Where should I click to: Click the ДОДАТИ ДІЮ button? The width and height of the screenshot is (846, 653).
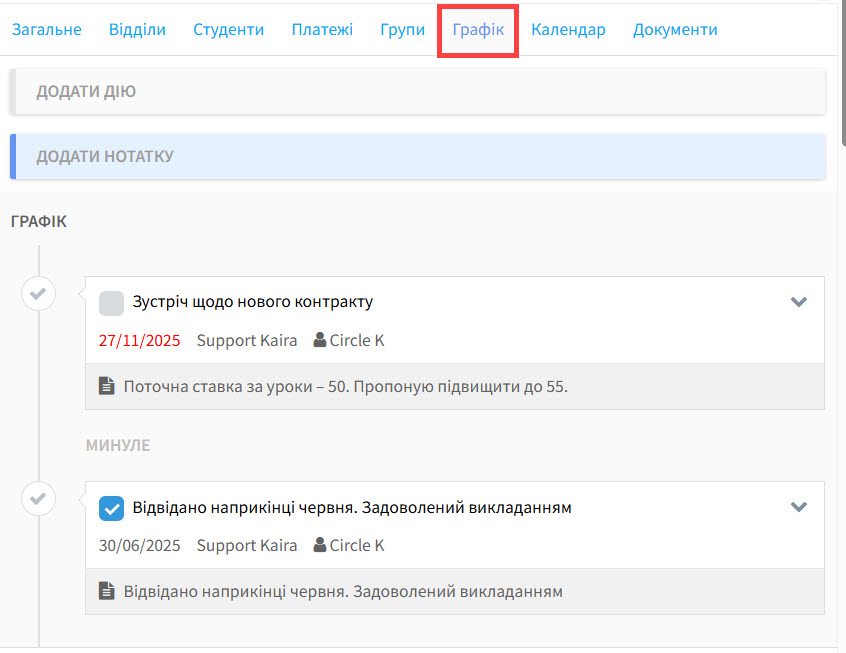418,92
